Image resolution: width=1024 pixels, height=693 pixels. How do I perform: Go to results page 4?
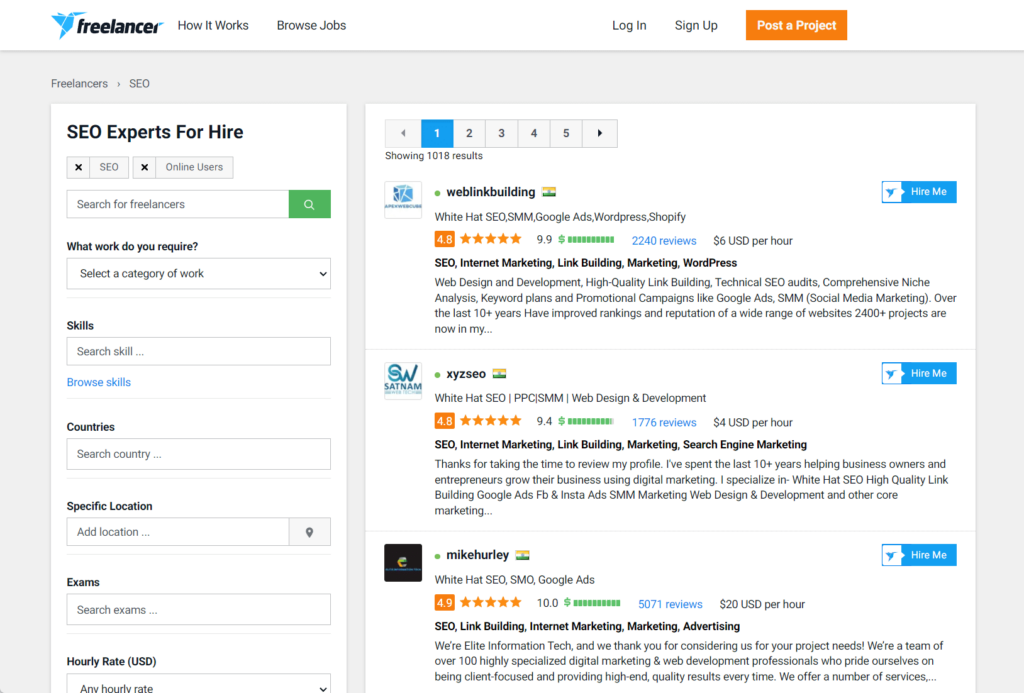pyautogui.click(x=534, y=133)
